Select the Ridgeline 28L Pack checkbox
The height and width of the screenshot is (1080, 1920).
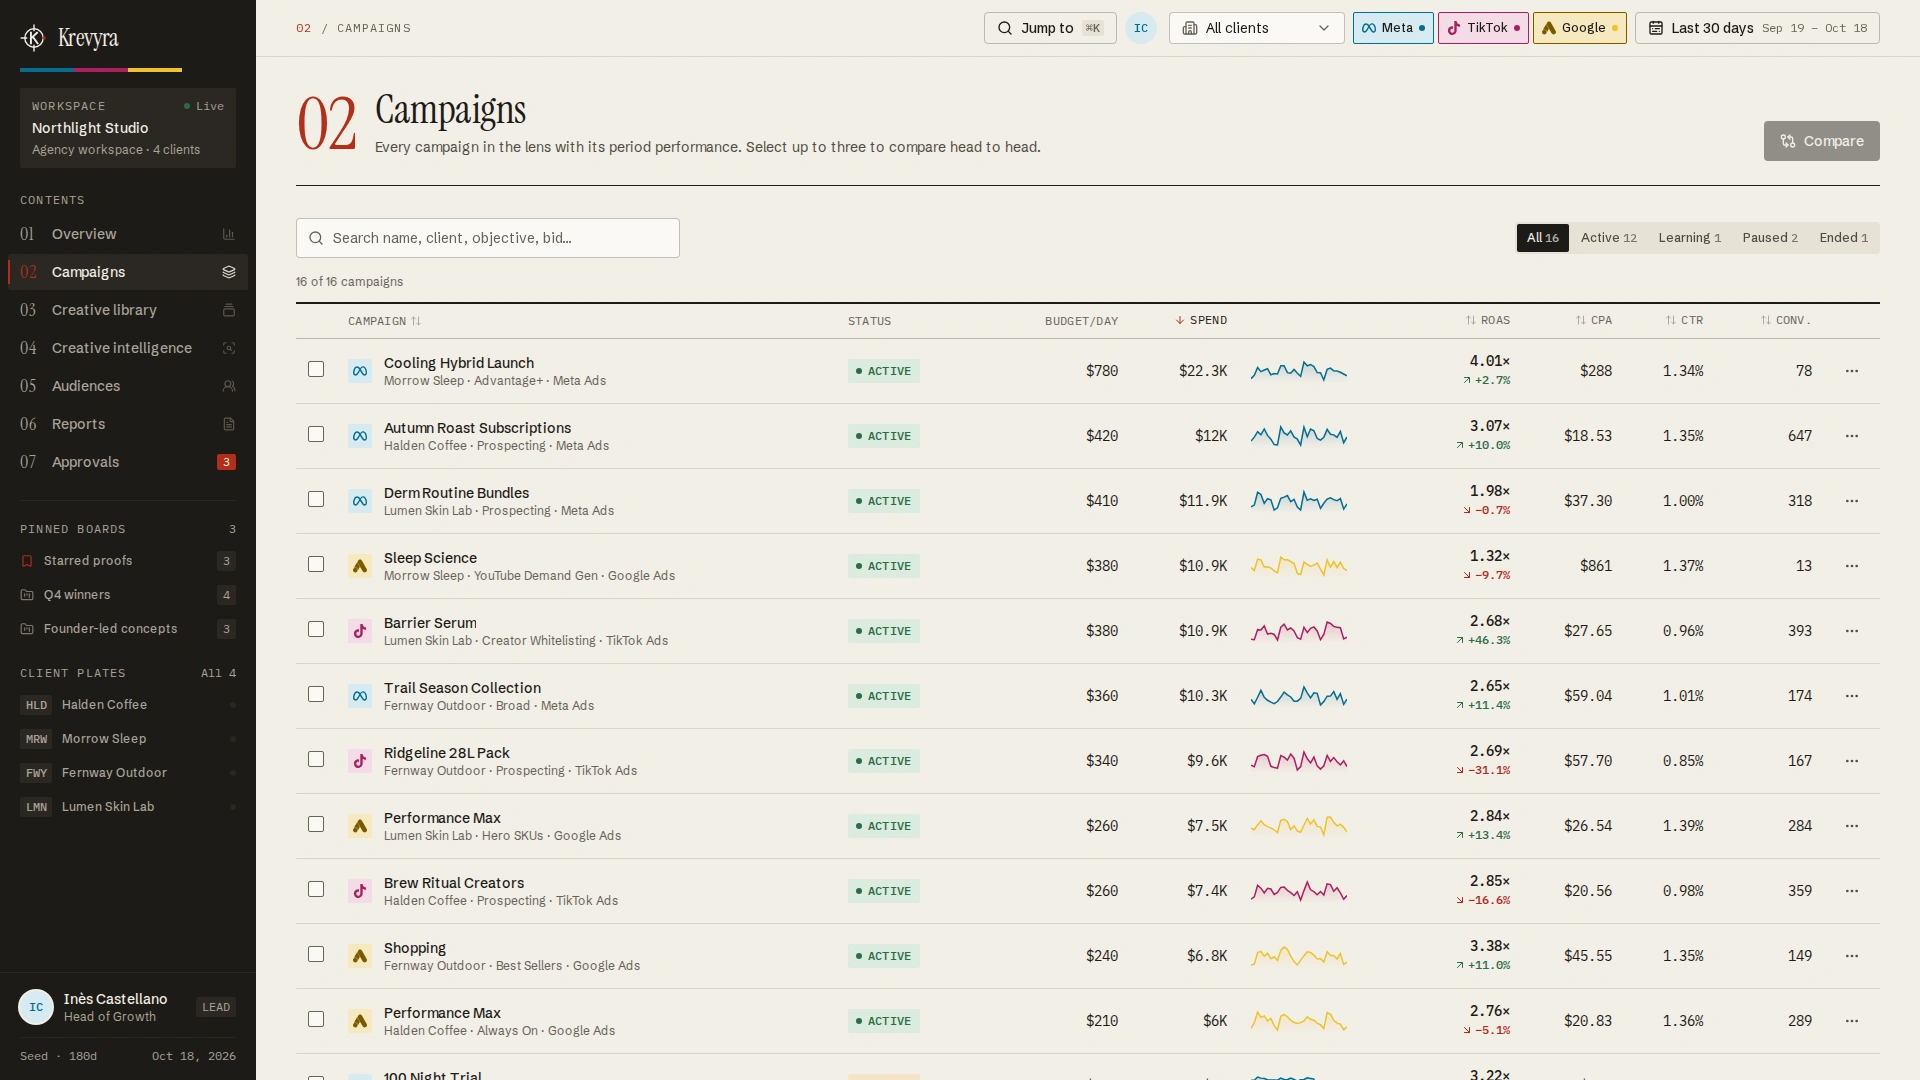coord(316,759)
